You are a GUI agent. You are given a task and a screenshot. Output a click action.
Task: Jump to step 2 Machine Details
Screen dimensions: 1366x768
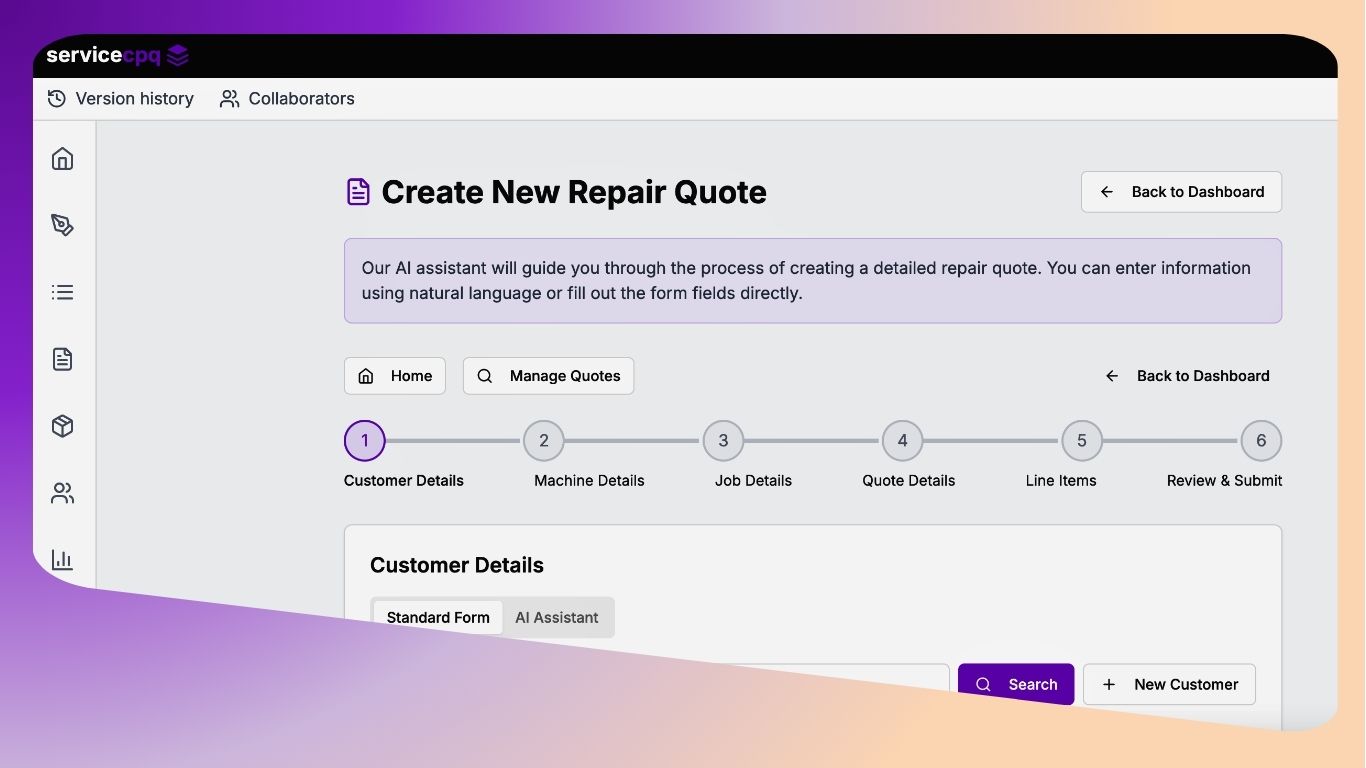544,441
